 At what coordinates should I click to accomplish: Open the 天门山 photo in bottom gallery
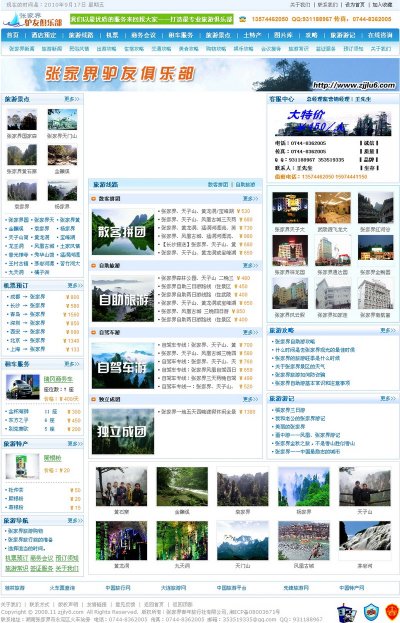click(243, 541)
